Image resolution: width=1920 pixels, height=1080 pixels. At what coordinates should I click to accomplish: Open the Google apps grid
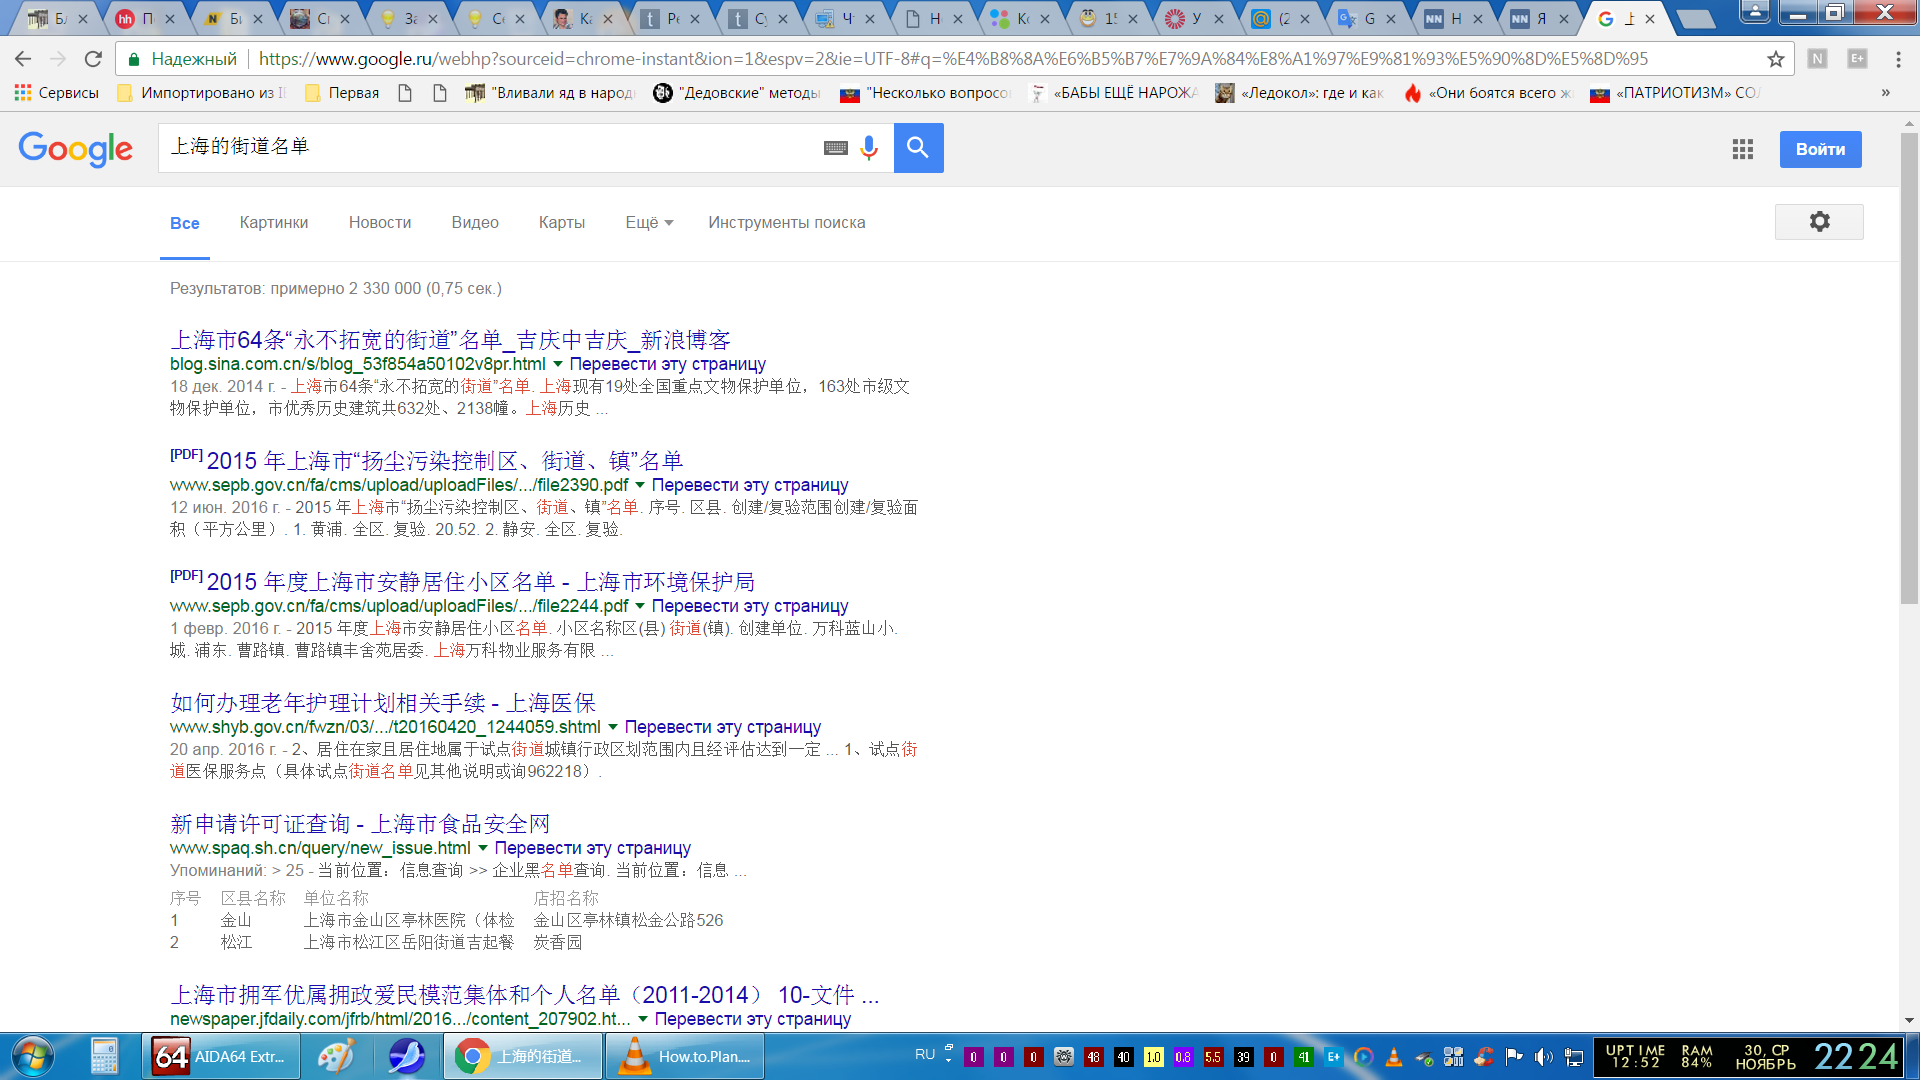coord(1742,149)
